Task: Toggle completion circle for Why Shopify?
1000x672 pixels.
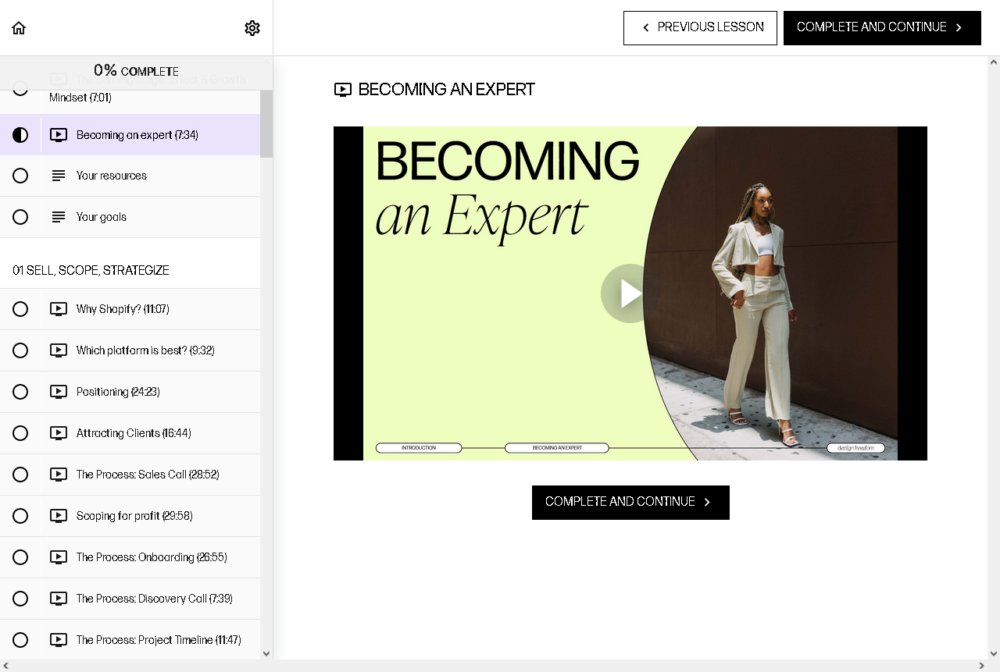Action: pyautogui.click(x=20, y=309)
